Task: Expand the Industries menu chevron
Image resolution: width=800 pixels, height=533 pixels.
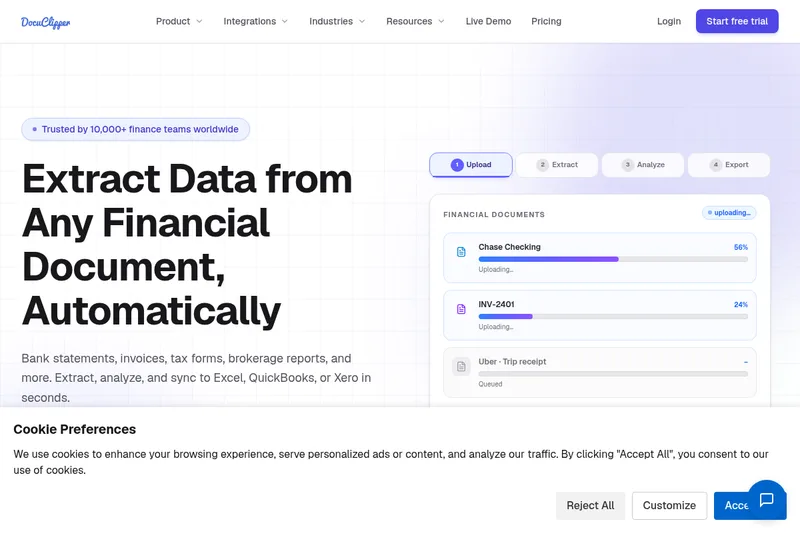Action: 362,21
